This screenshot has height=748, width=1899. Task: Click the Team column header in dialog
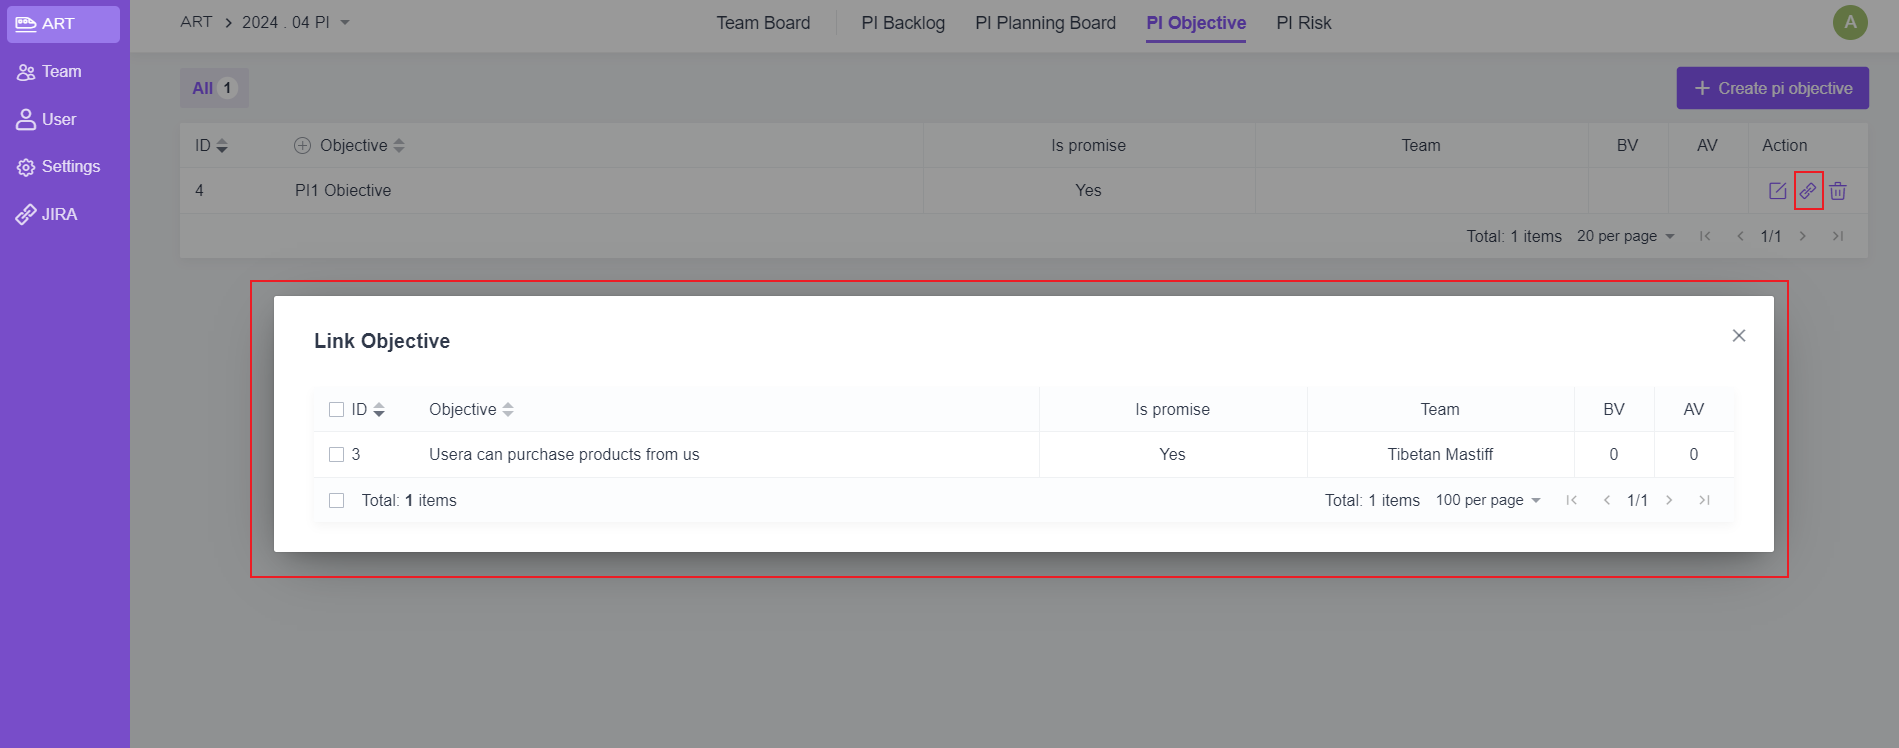point(1440,409)
